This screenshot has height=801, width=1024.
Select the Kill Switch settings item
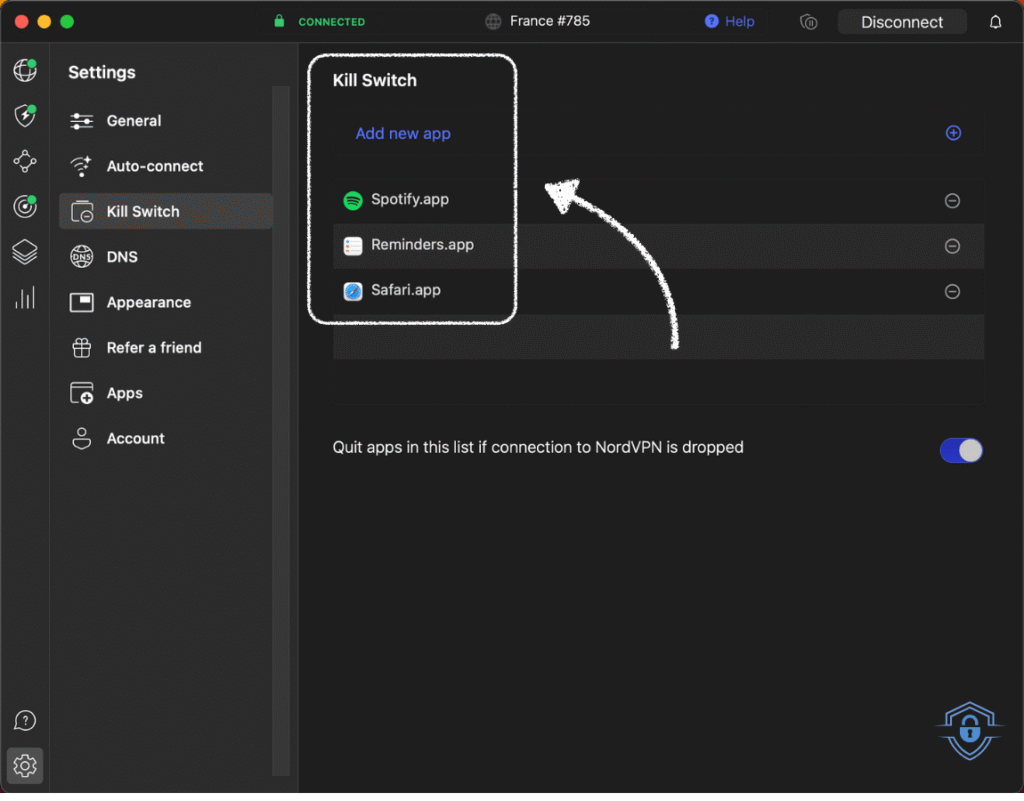coord(166,212)
